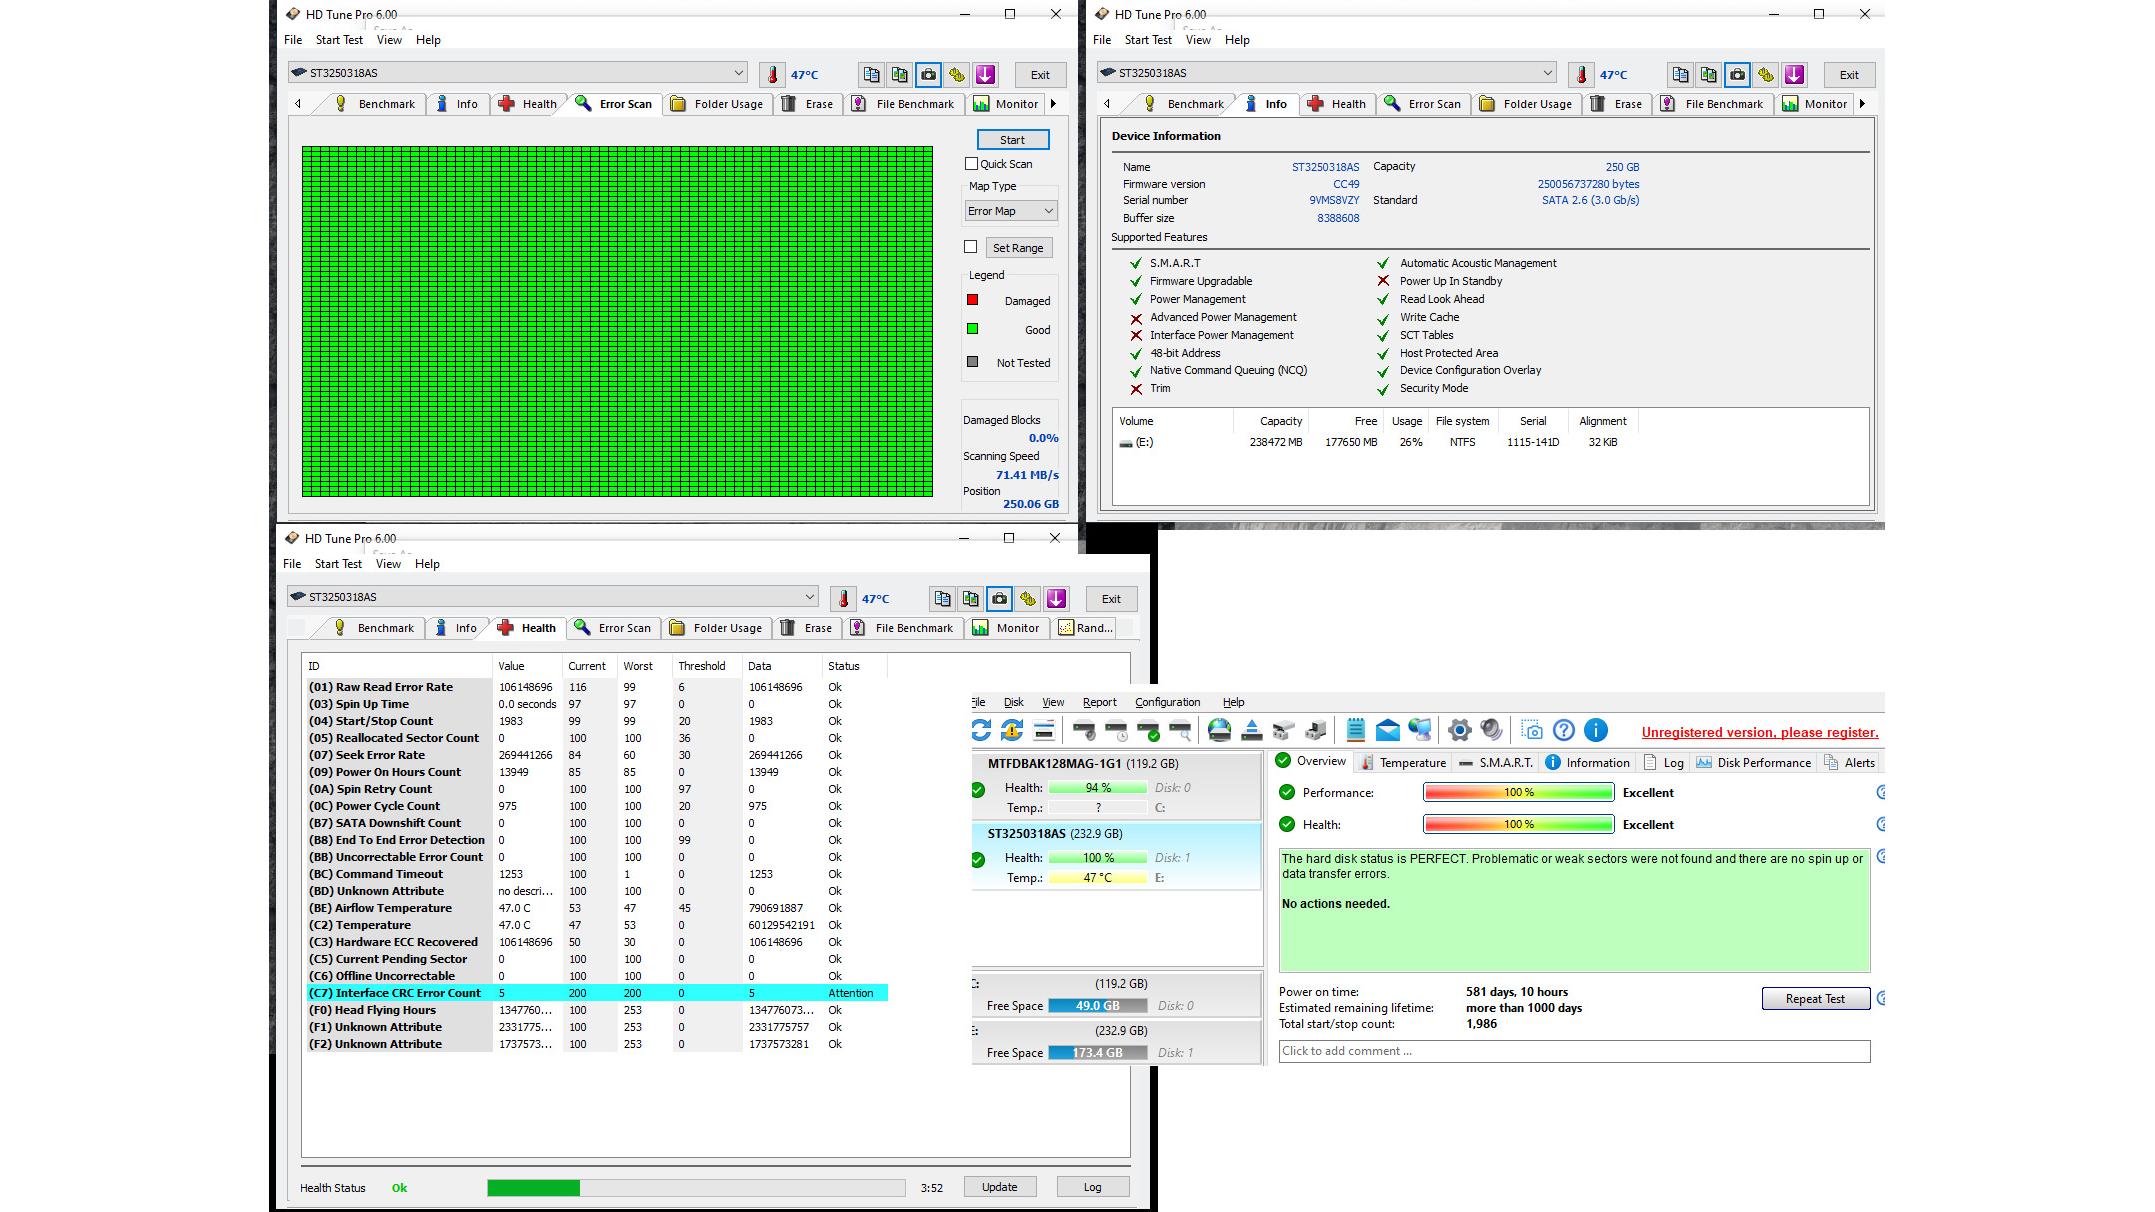Click the disk-with-clock test icon in Hard Disk Sentinel
This screenshot has height=1212, width=2155.
point(1116,731)
